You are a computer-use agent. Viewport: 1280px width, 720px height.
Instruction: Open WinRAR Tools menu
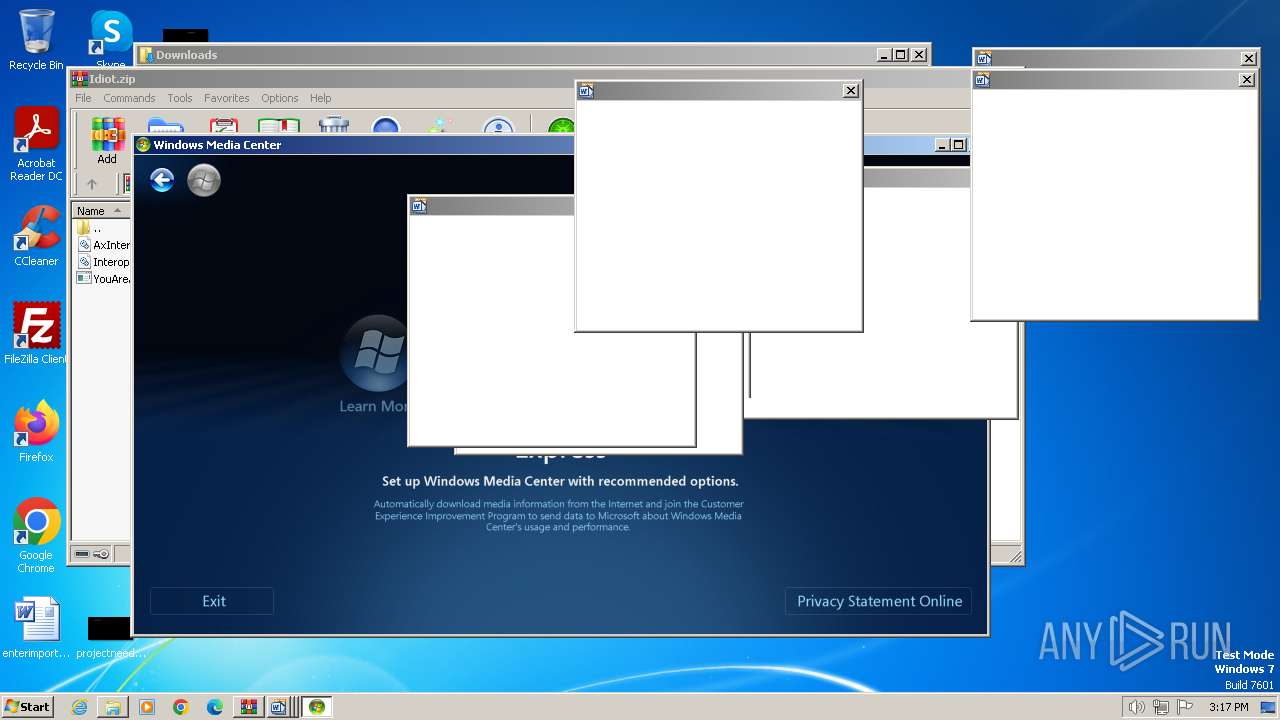(180, 98)
